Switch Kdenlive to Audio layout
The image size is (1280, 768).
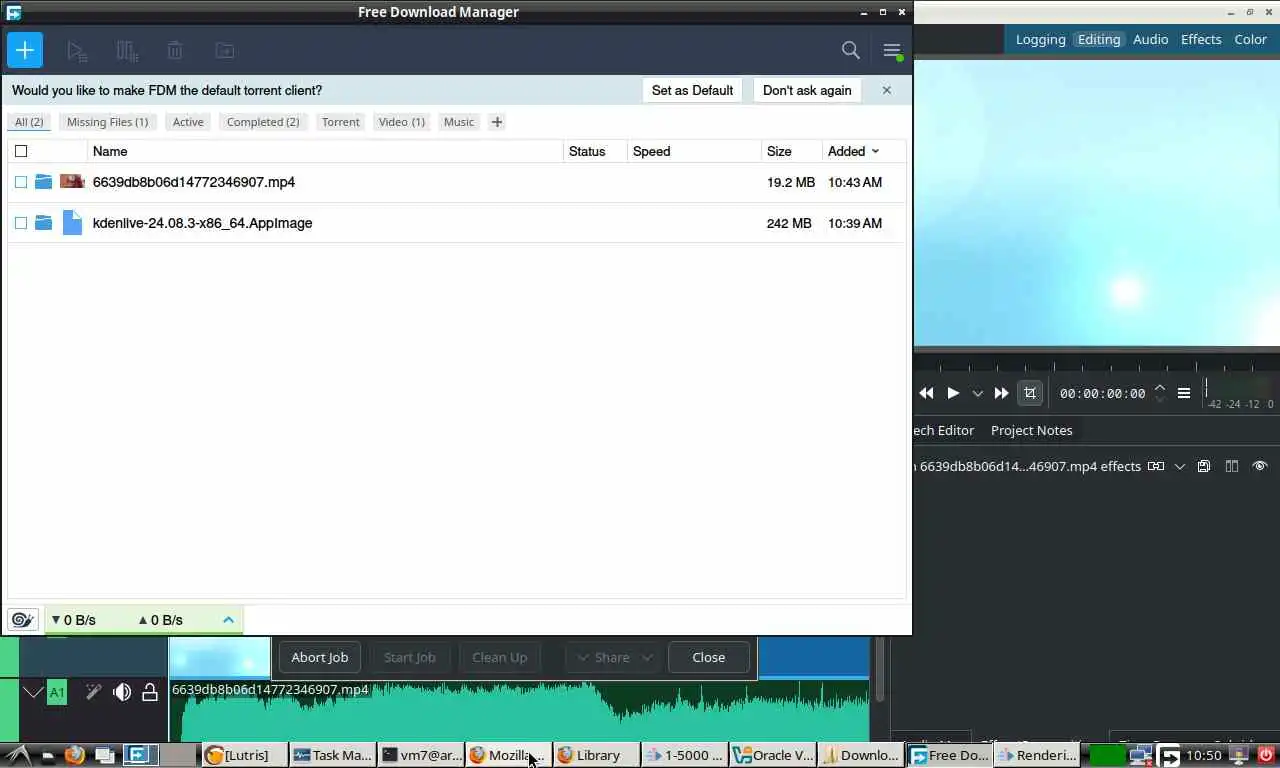[1151, 39]
